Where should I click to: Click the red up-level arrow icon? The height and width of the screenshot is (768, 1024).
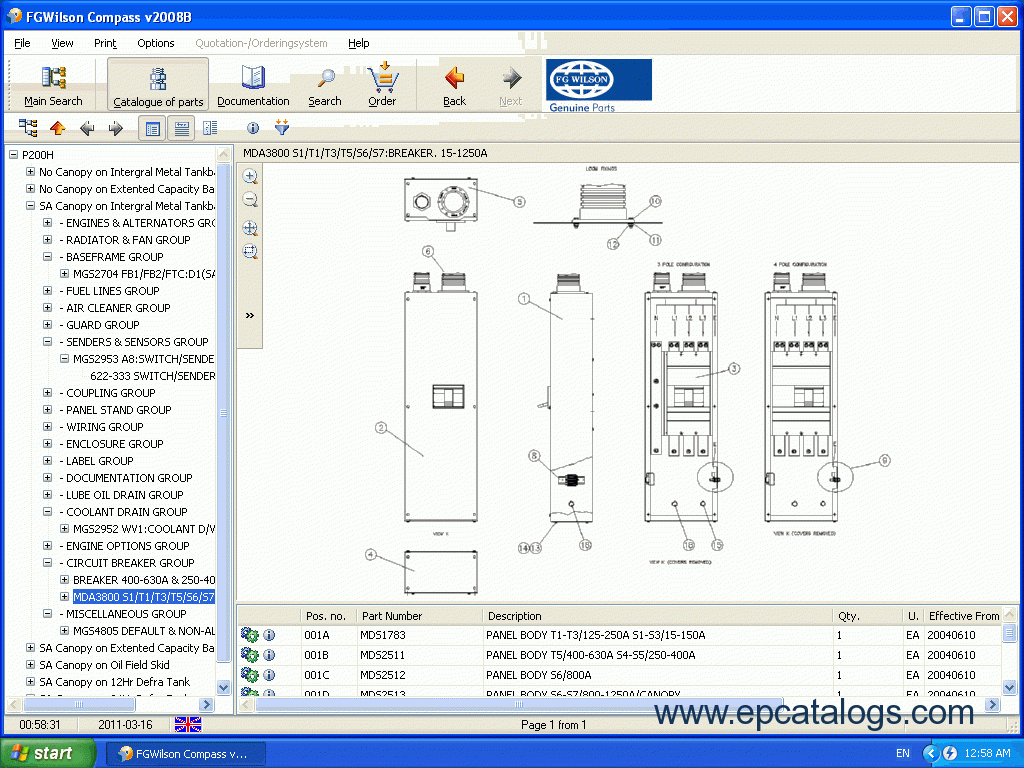click(57, 128)
